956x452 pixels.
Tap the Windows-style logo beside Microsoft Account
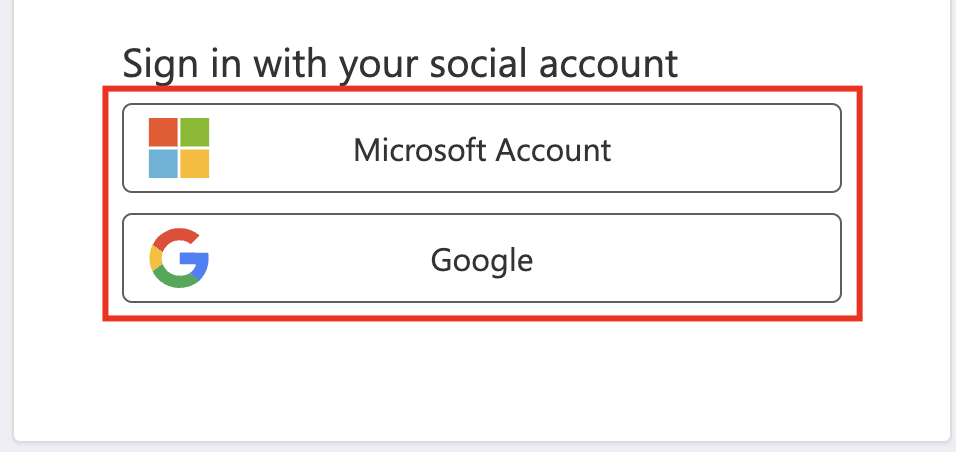tap(179, 148)
